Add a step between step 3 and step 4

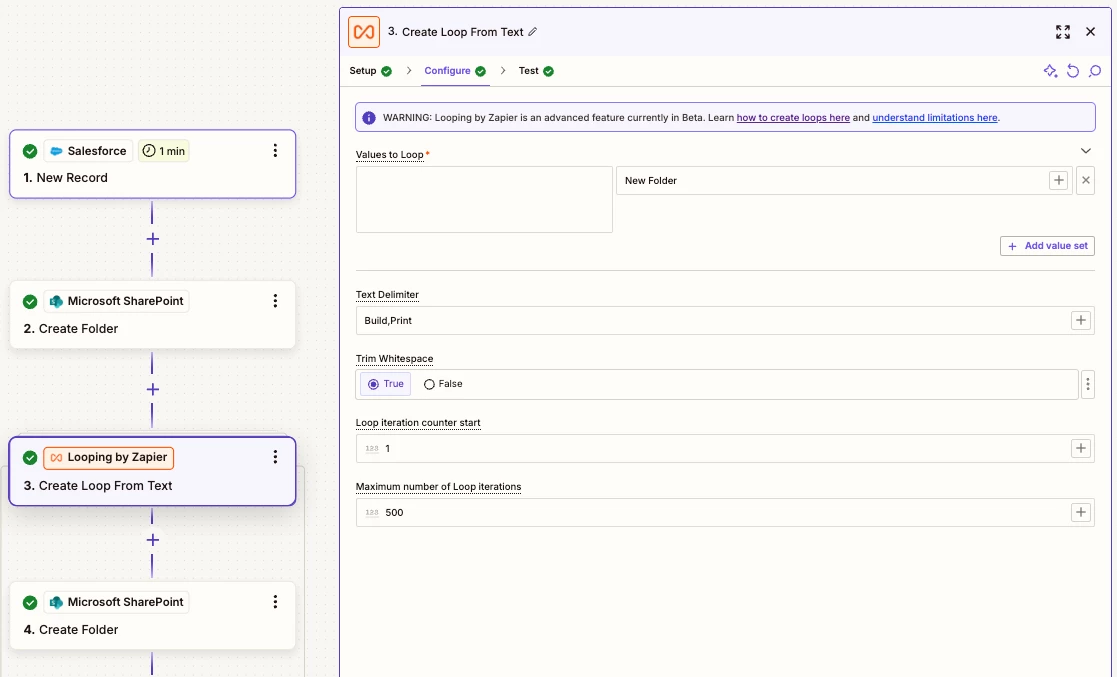tap(152, 539)
